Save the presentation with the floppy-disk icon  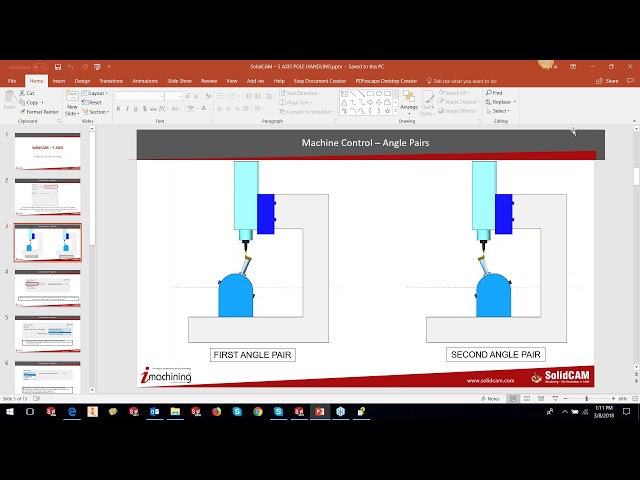58,67
